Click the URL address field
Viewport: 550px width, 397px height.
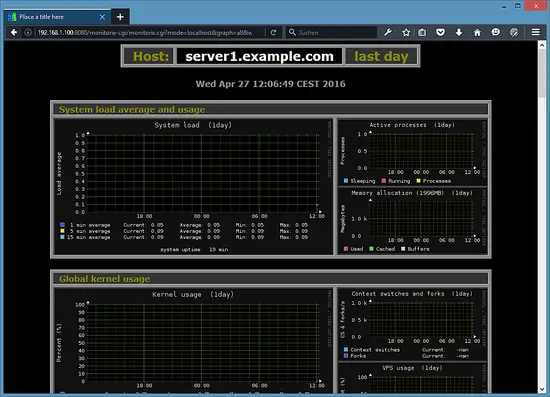(145, 33)
